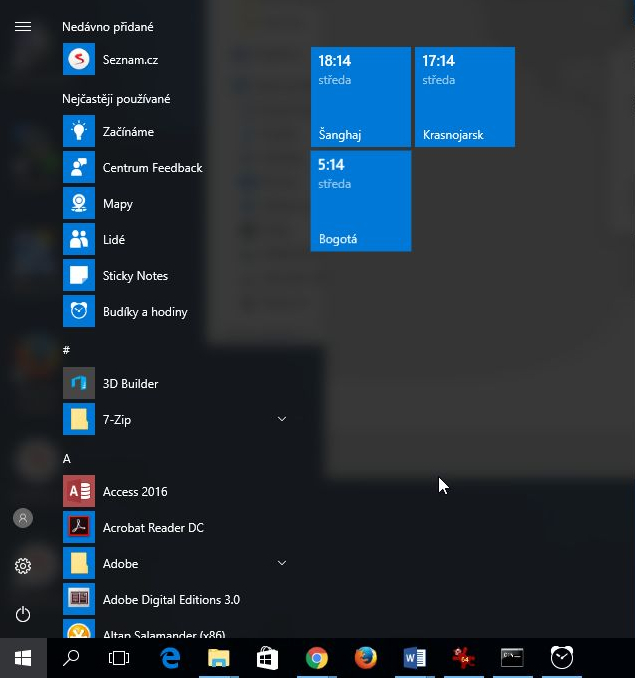
Task: Open Začínáme lightbulb icon
Action: pyautogui.click(x=79, y=131)
